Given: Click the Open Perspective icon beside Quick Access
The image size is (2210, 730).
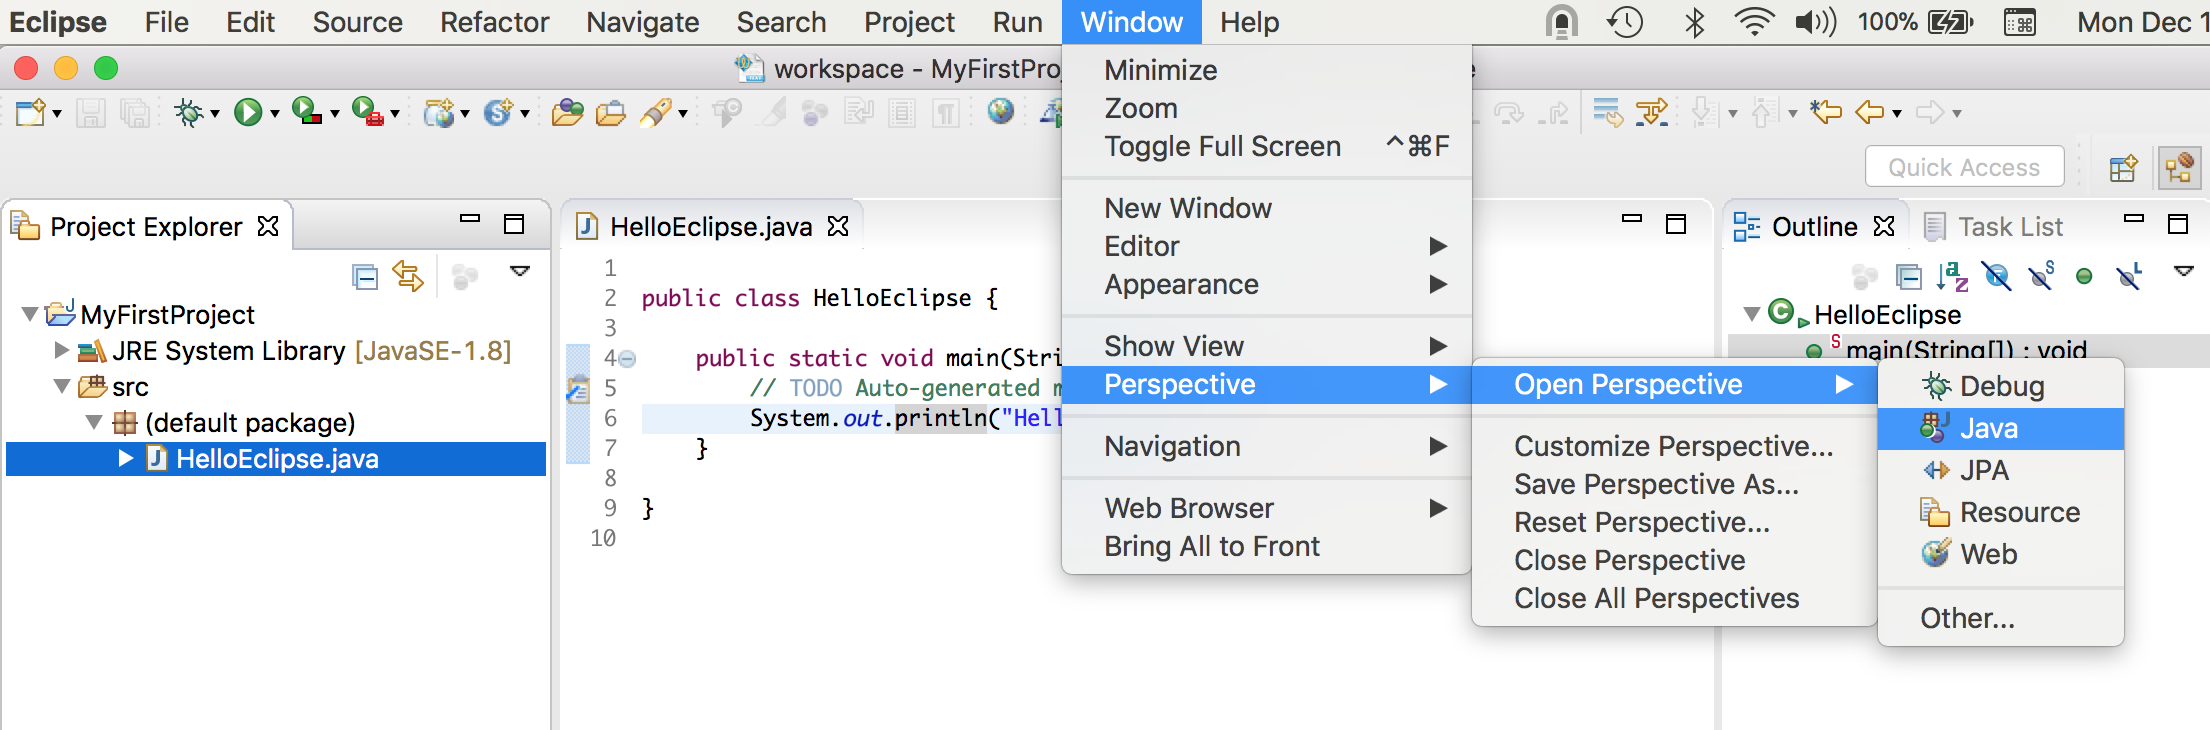Looking at the screenshot, I should [x=2123, y=168].
